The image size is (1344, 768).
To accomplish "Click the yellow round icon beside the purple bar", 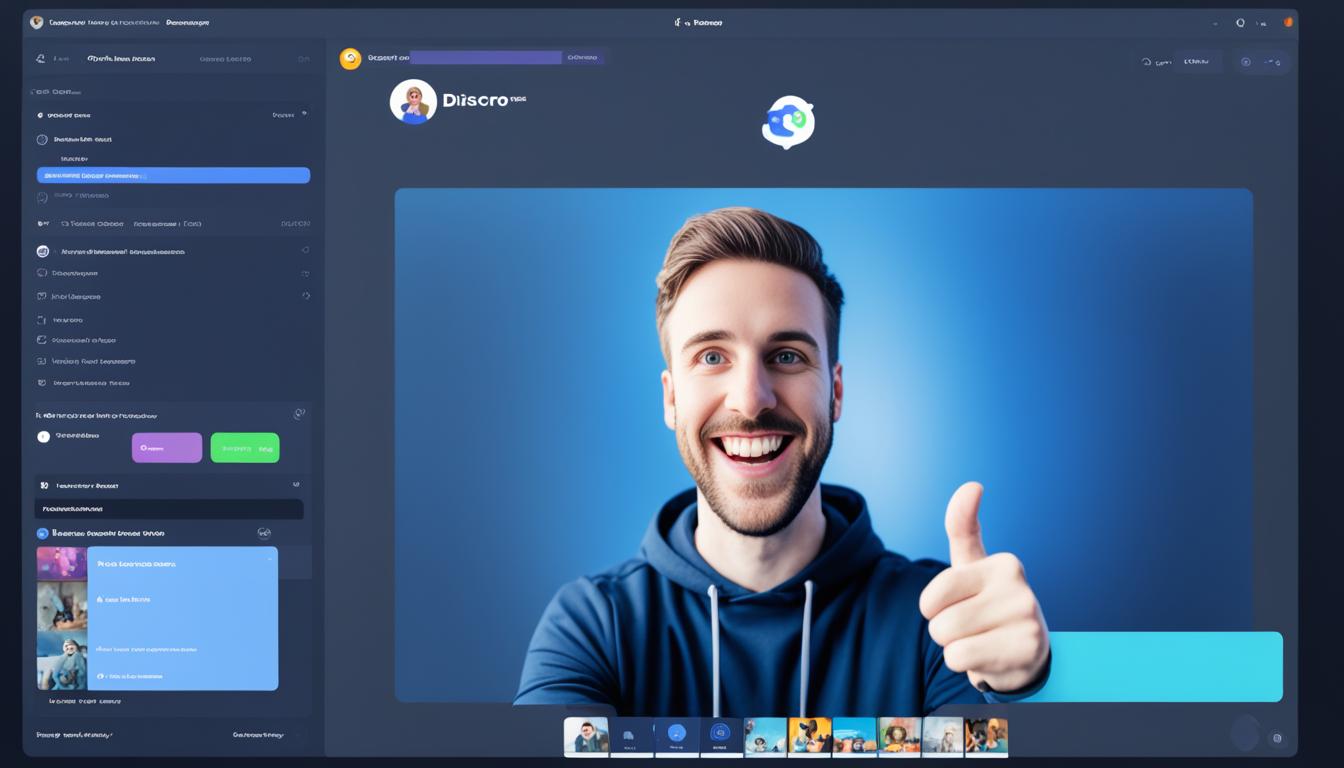I will [x=350, y=59].
